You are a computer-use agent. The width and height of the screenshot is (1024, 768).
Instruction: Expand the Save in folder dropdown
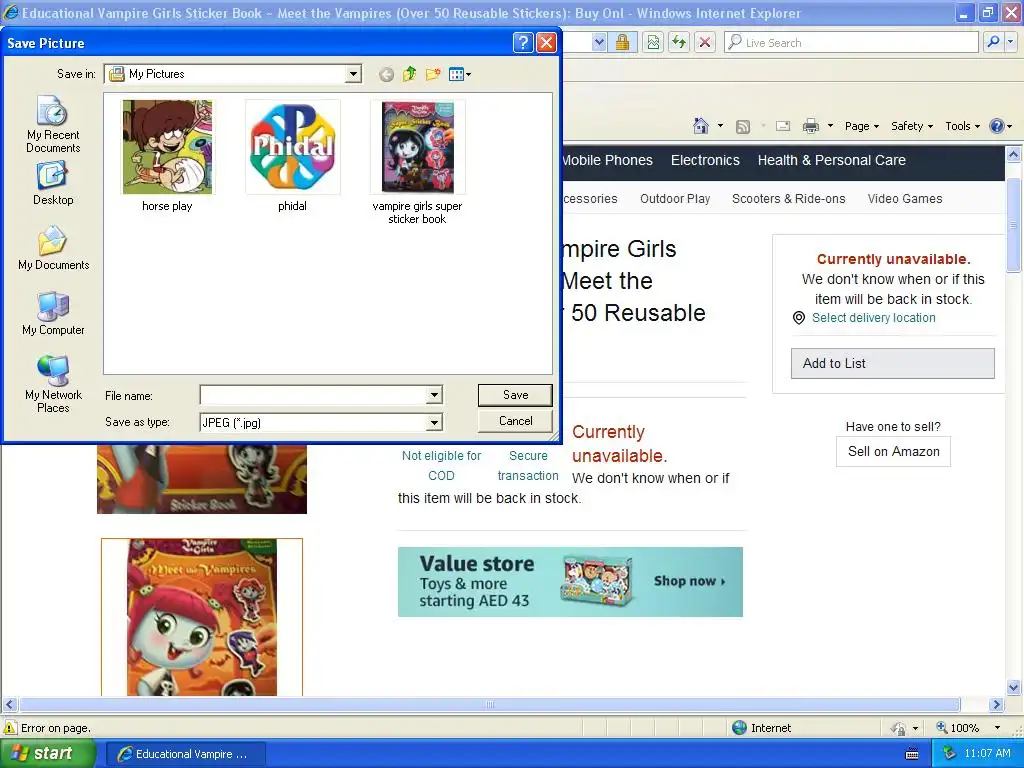point(353,74)
